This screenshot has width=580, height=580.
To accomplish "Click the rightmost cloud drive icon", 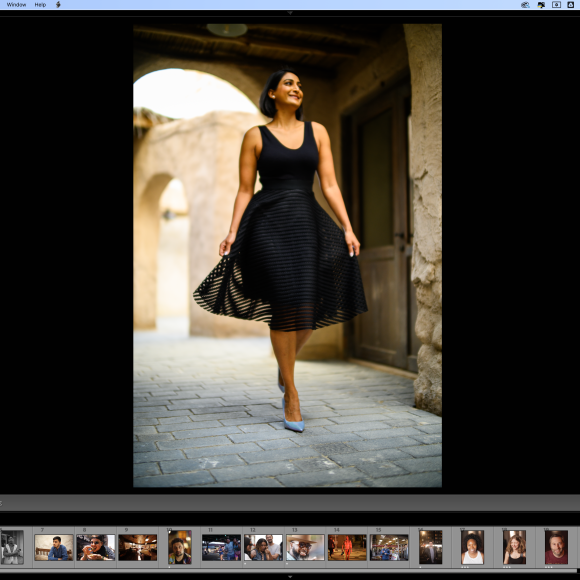I will [571, 5].
